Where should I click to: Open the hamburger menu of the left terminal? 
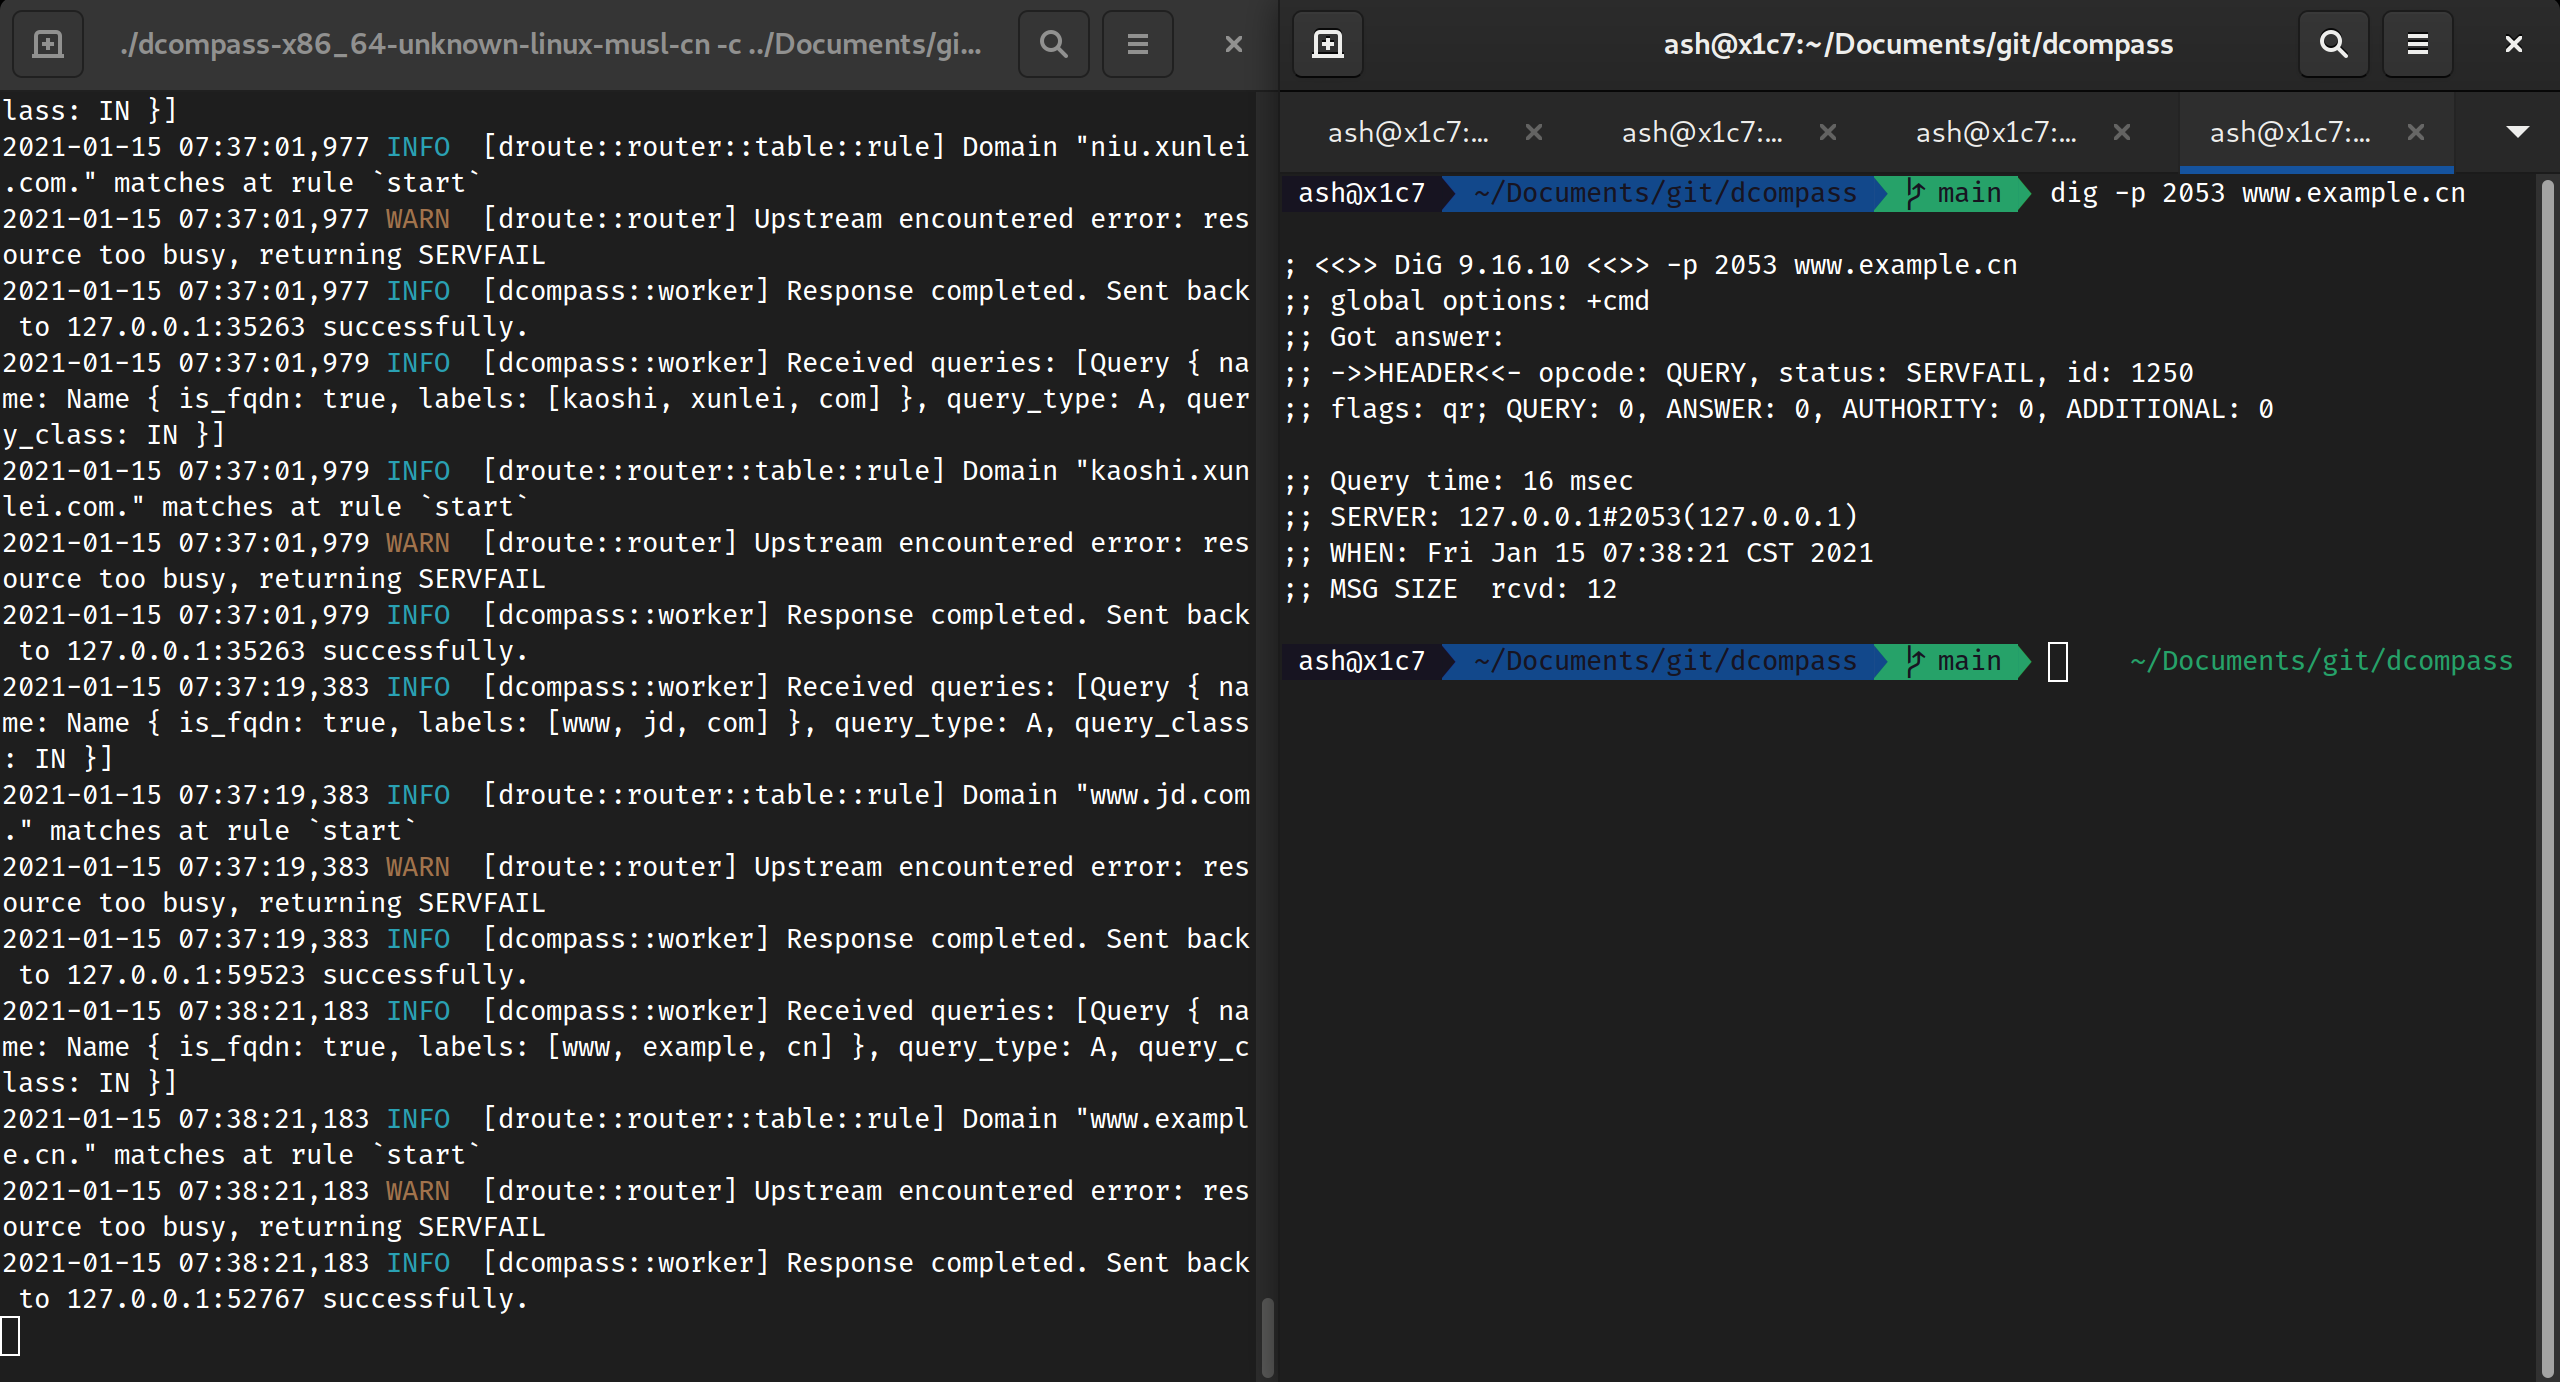click(x=1136, y=43)
